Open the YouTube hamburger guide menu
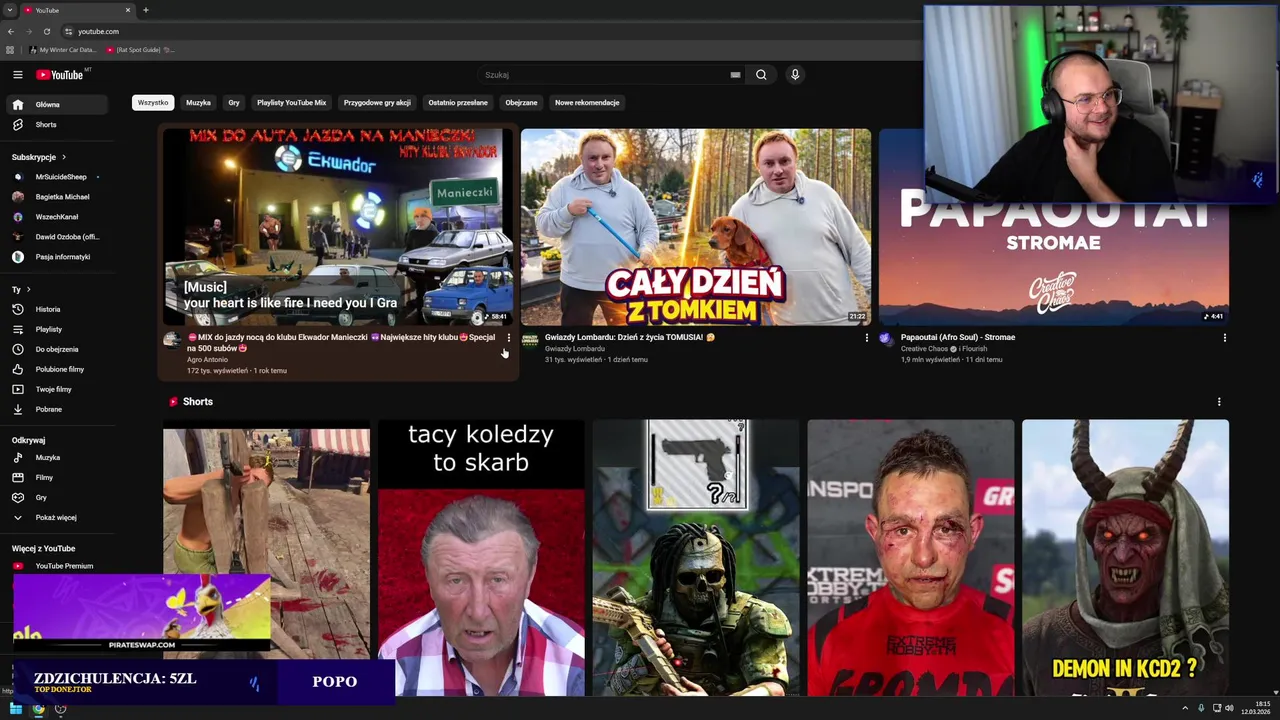The width and height of the screenshot is (1280, 720). coord(17,74)
